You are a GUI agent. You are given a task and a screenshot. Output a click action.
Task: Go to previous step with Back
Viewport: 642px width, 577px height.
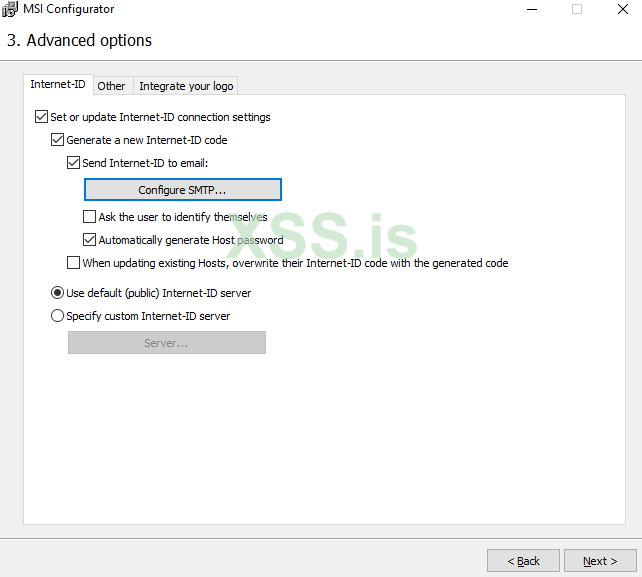pyautogui.click(x=523, y=561)
